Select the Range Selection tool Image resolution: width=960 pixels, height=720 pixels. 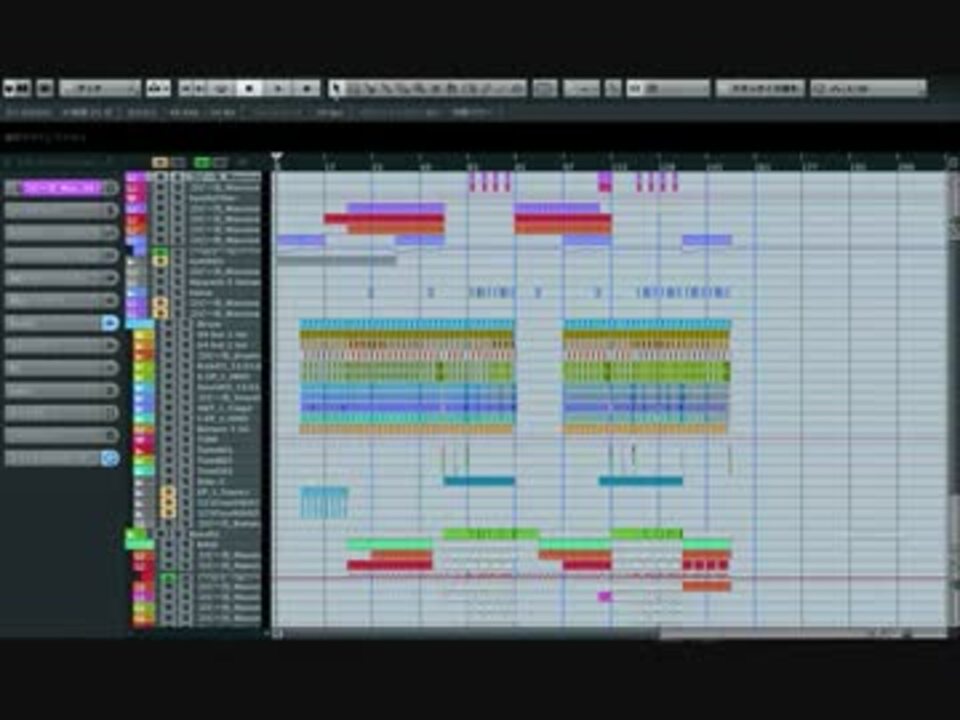(354, 89)
